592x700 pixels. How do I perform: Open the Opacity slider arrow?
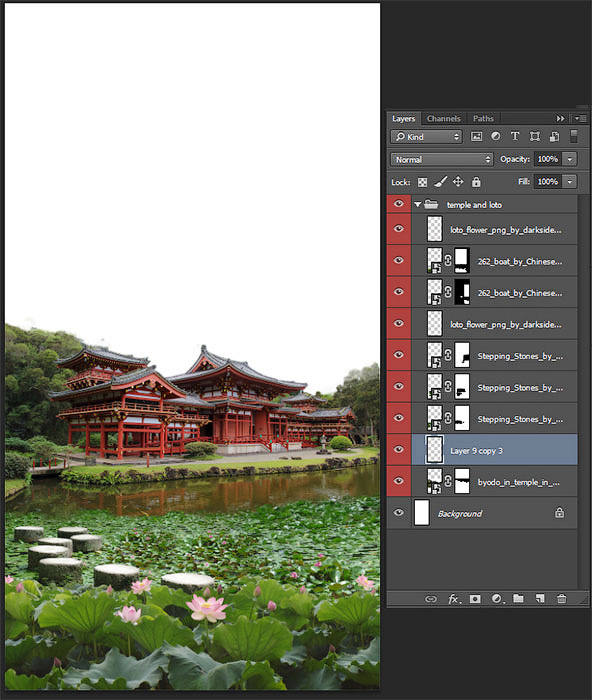(x=570, y=159)
